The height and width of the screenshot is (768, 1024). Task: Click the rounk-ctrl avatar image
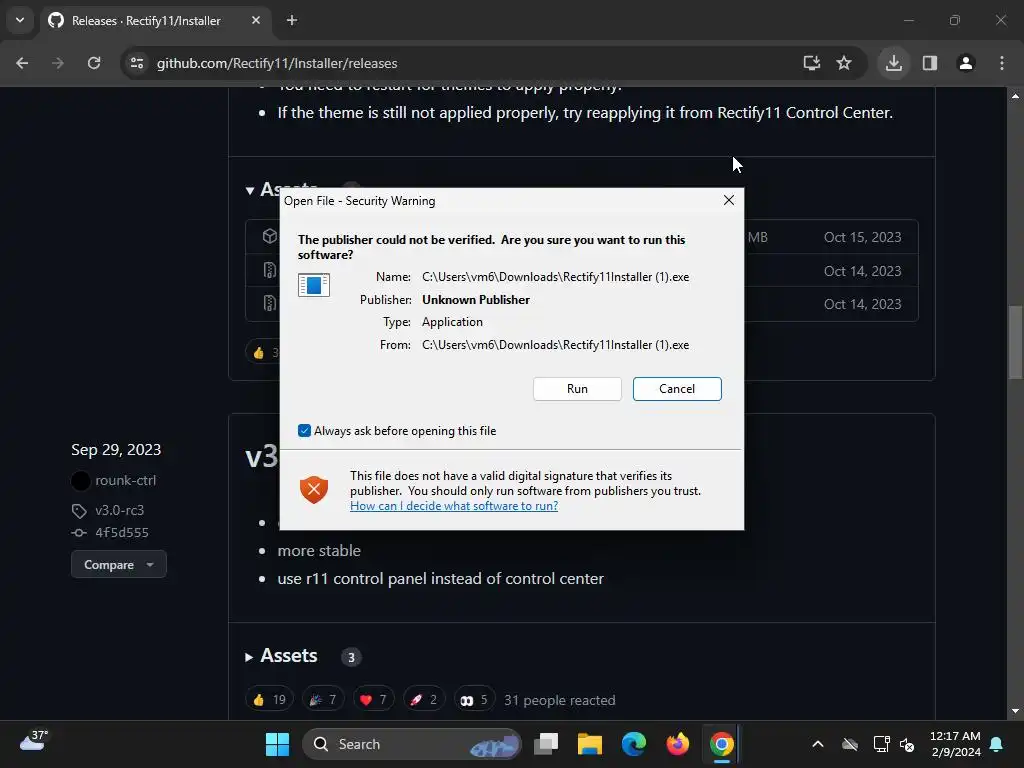click(x=80, y=481)
